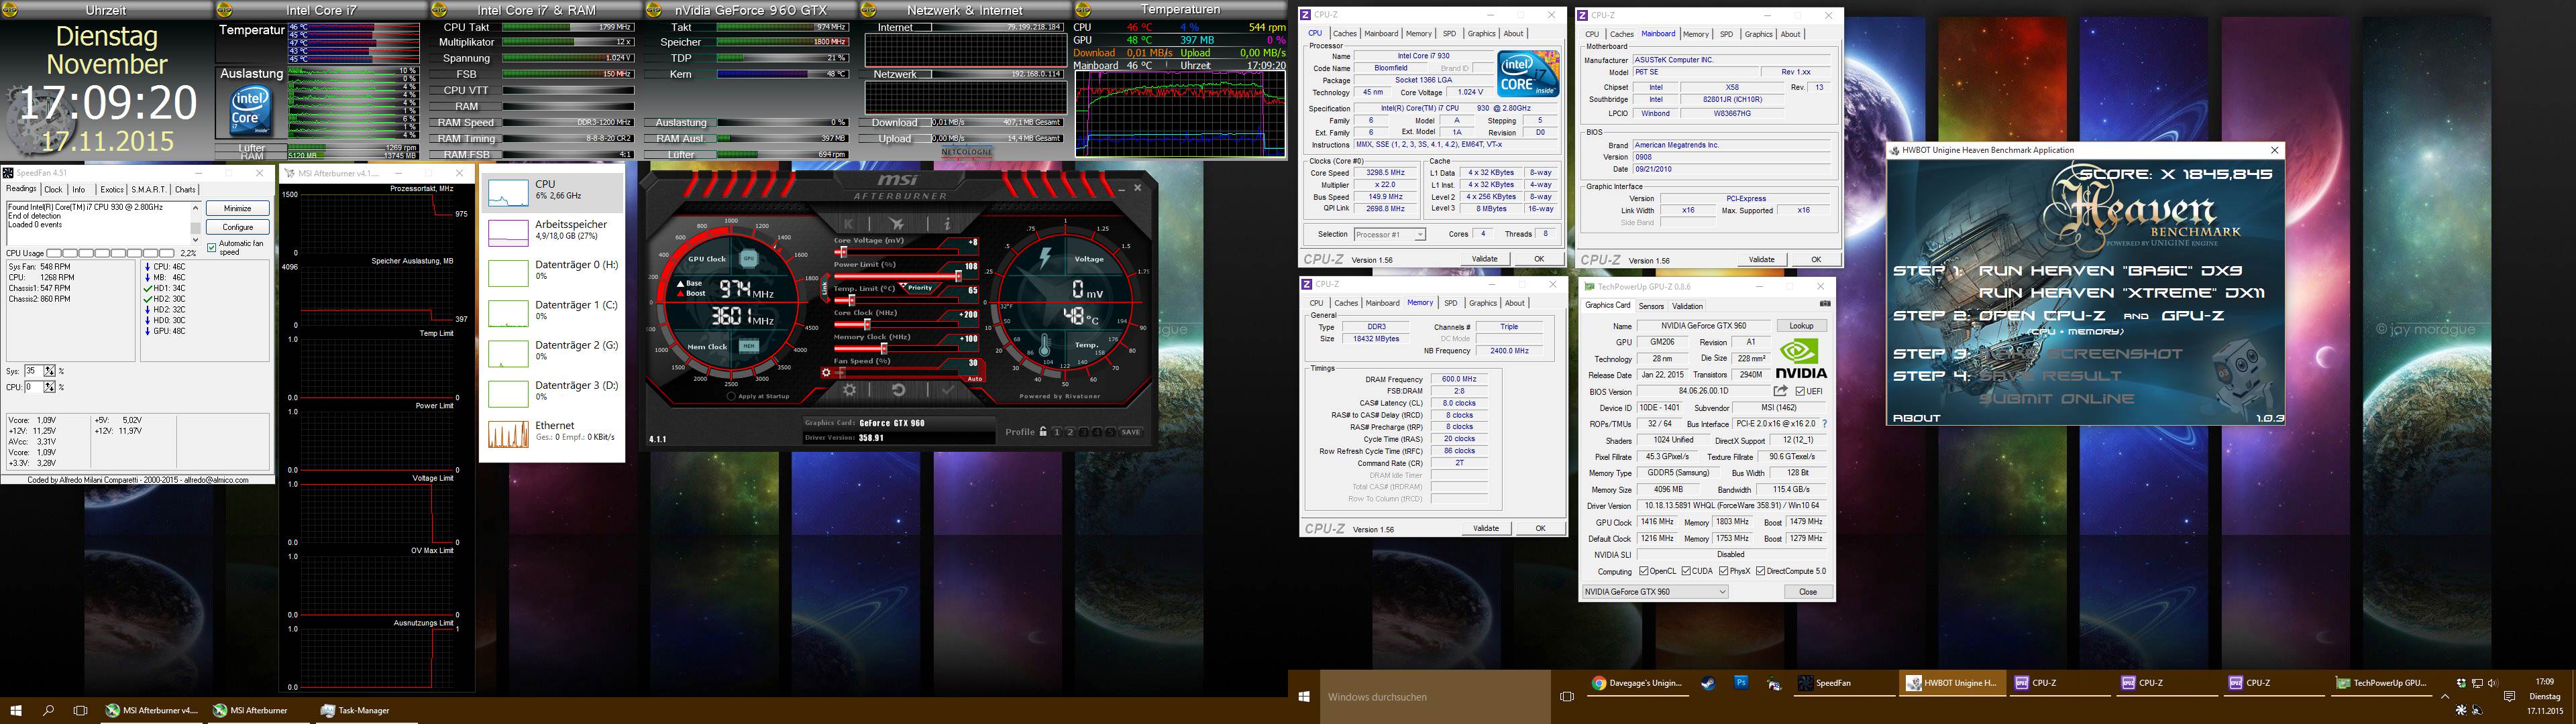Image resolution: width=2576 pixels, height=724 pixels.
Task: Click Validate in CPU-Z Memory window
Action: tap(1486, 528)
